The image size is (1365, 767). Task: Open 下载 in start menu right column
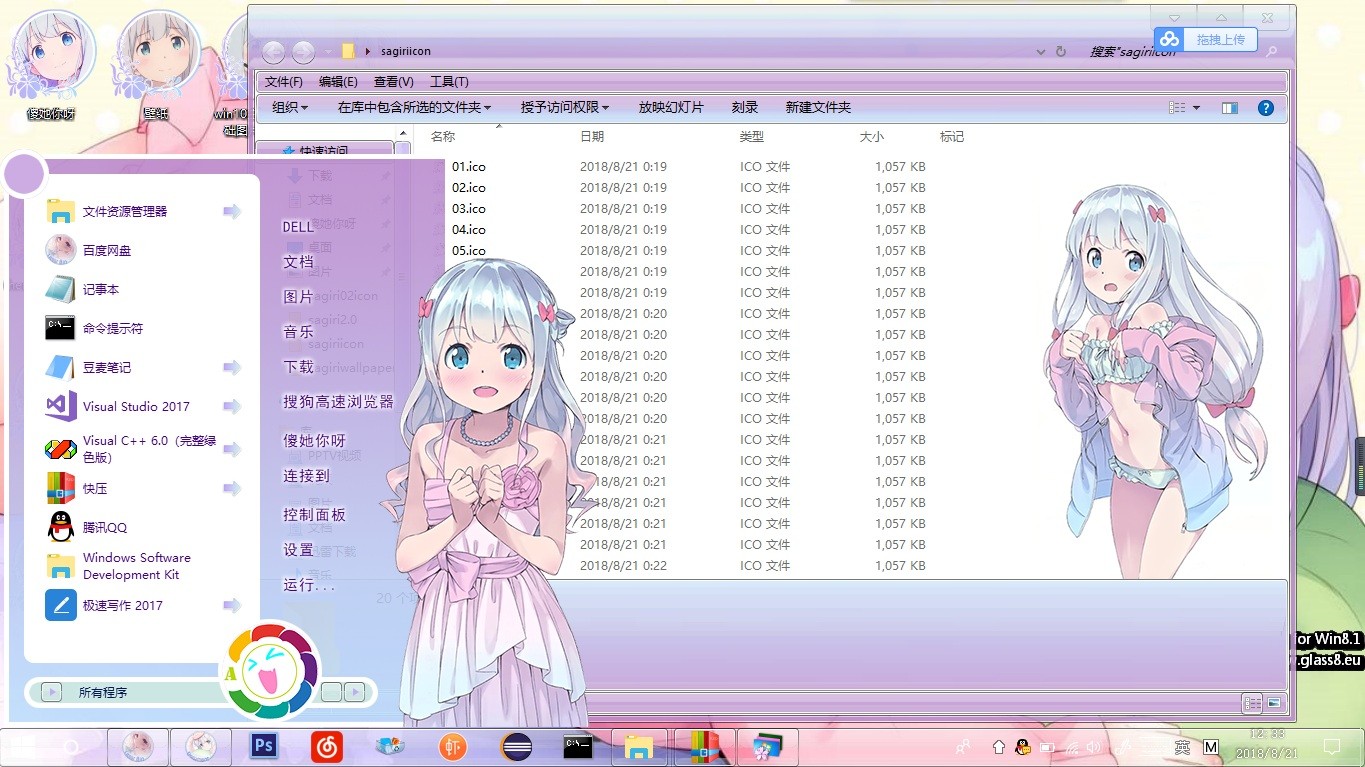298,367
